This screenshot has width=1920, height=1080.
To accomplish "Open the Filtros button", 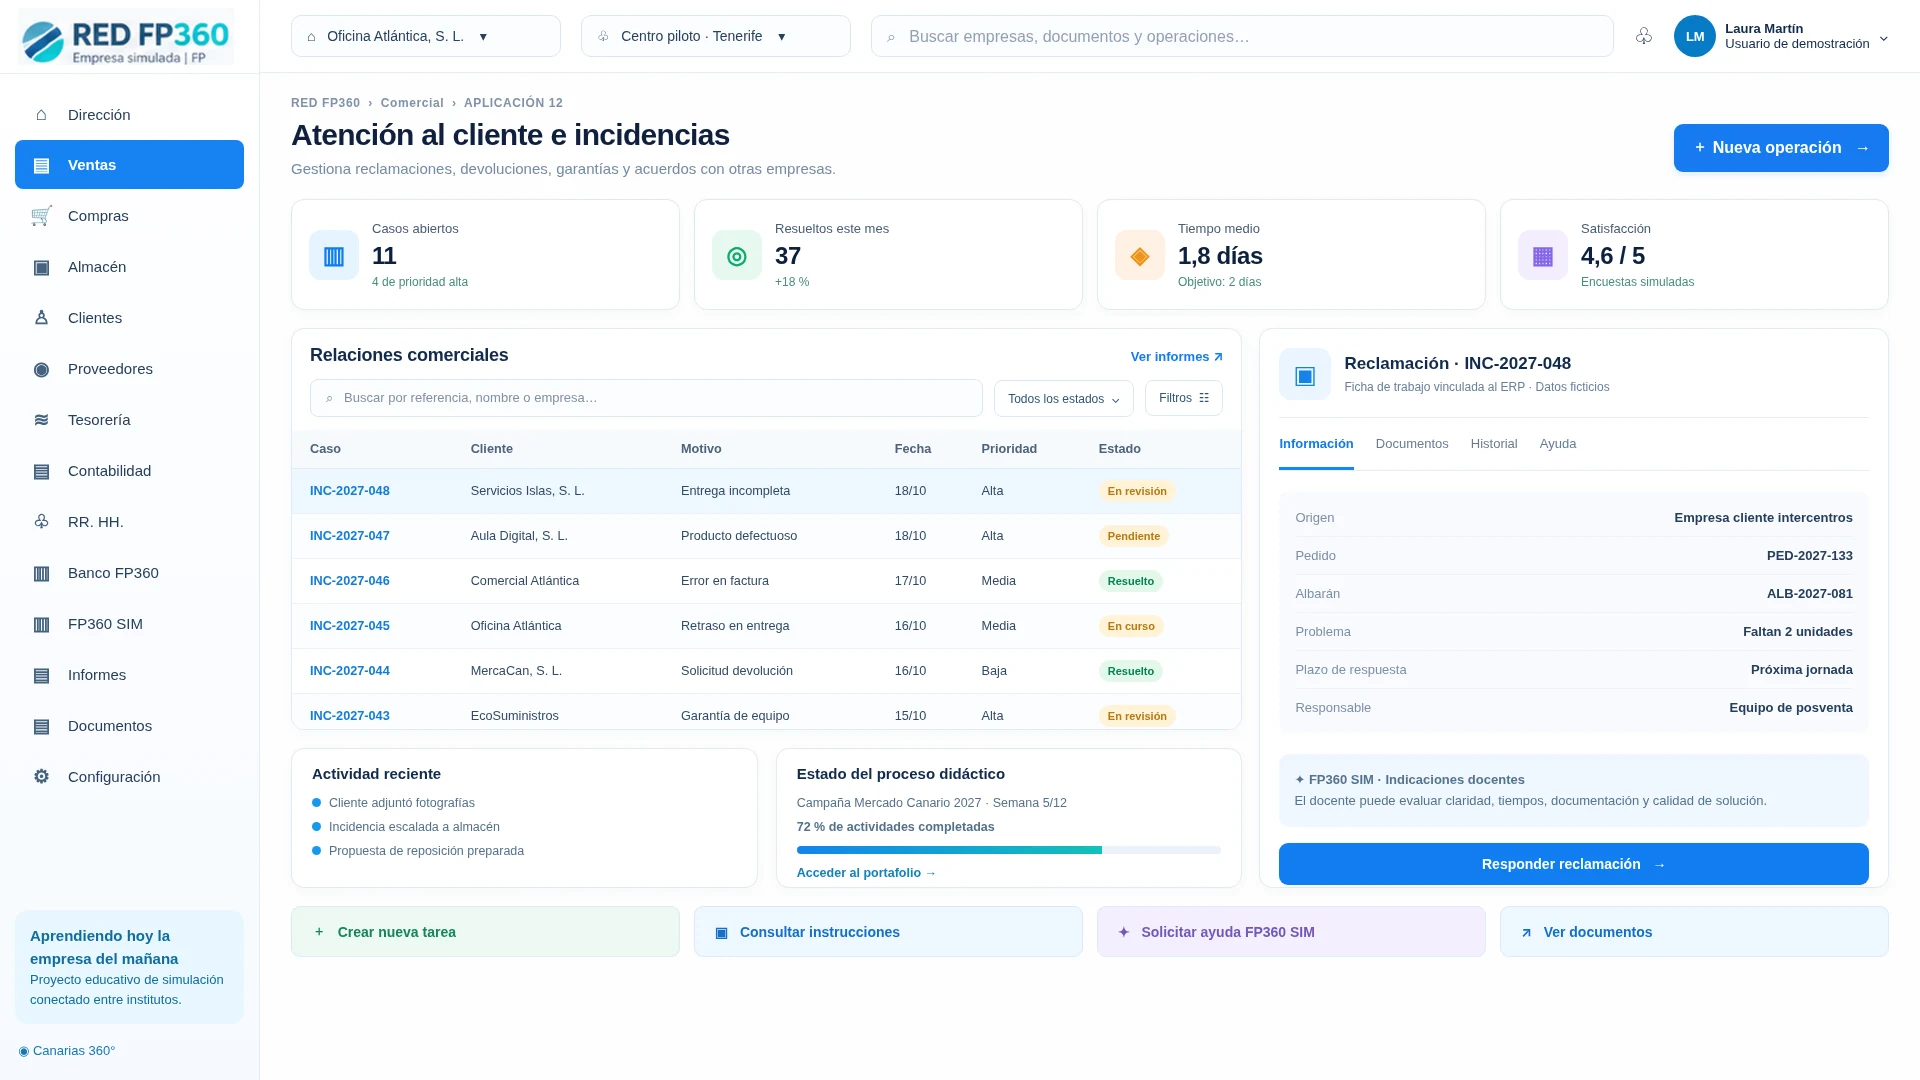I will click(x=1184, y=398).
